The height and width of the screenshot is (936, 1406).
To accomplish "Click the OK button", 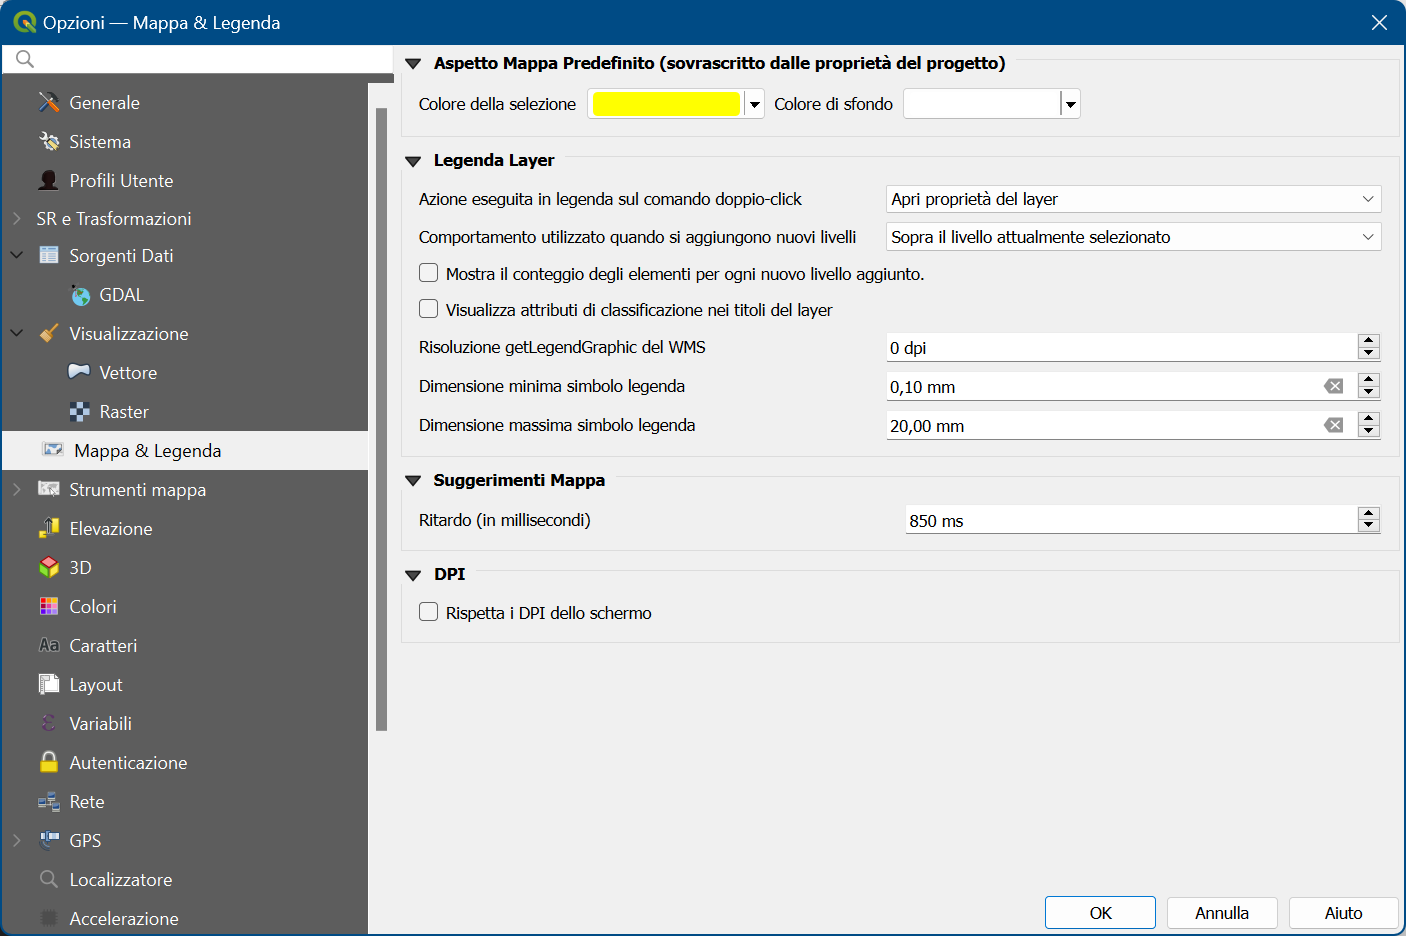I will (1100, 912).
